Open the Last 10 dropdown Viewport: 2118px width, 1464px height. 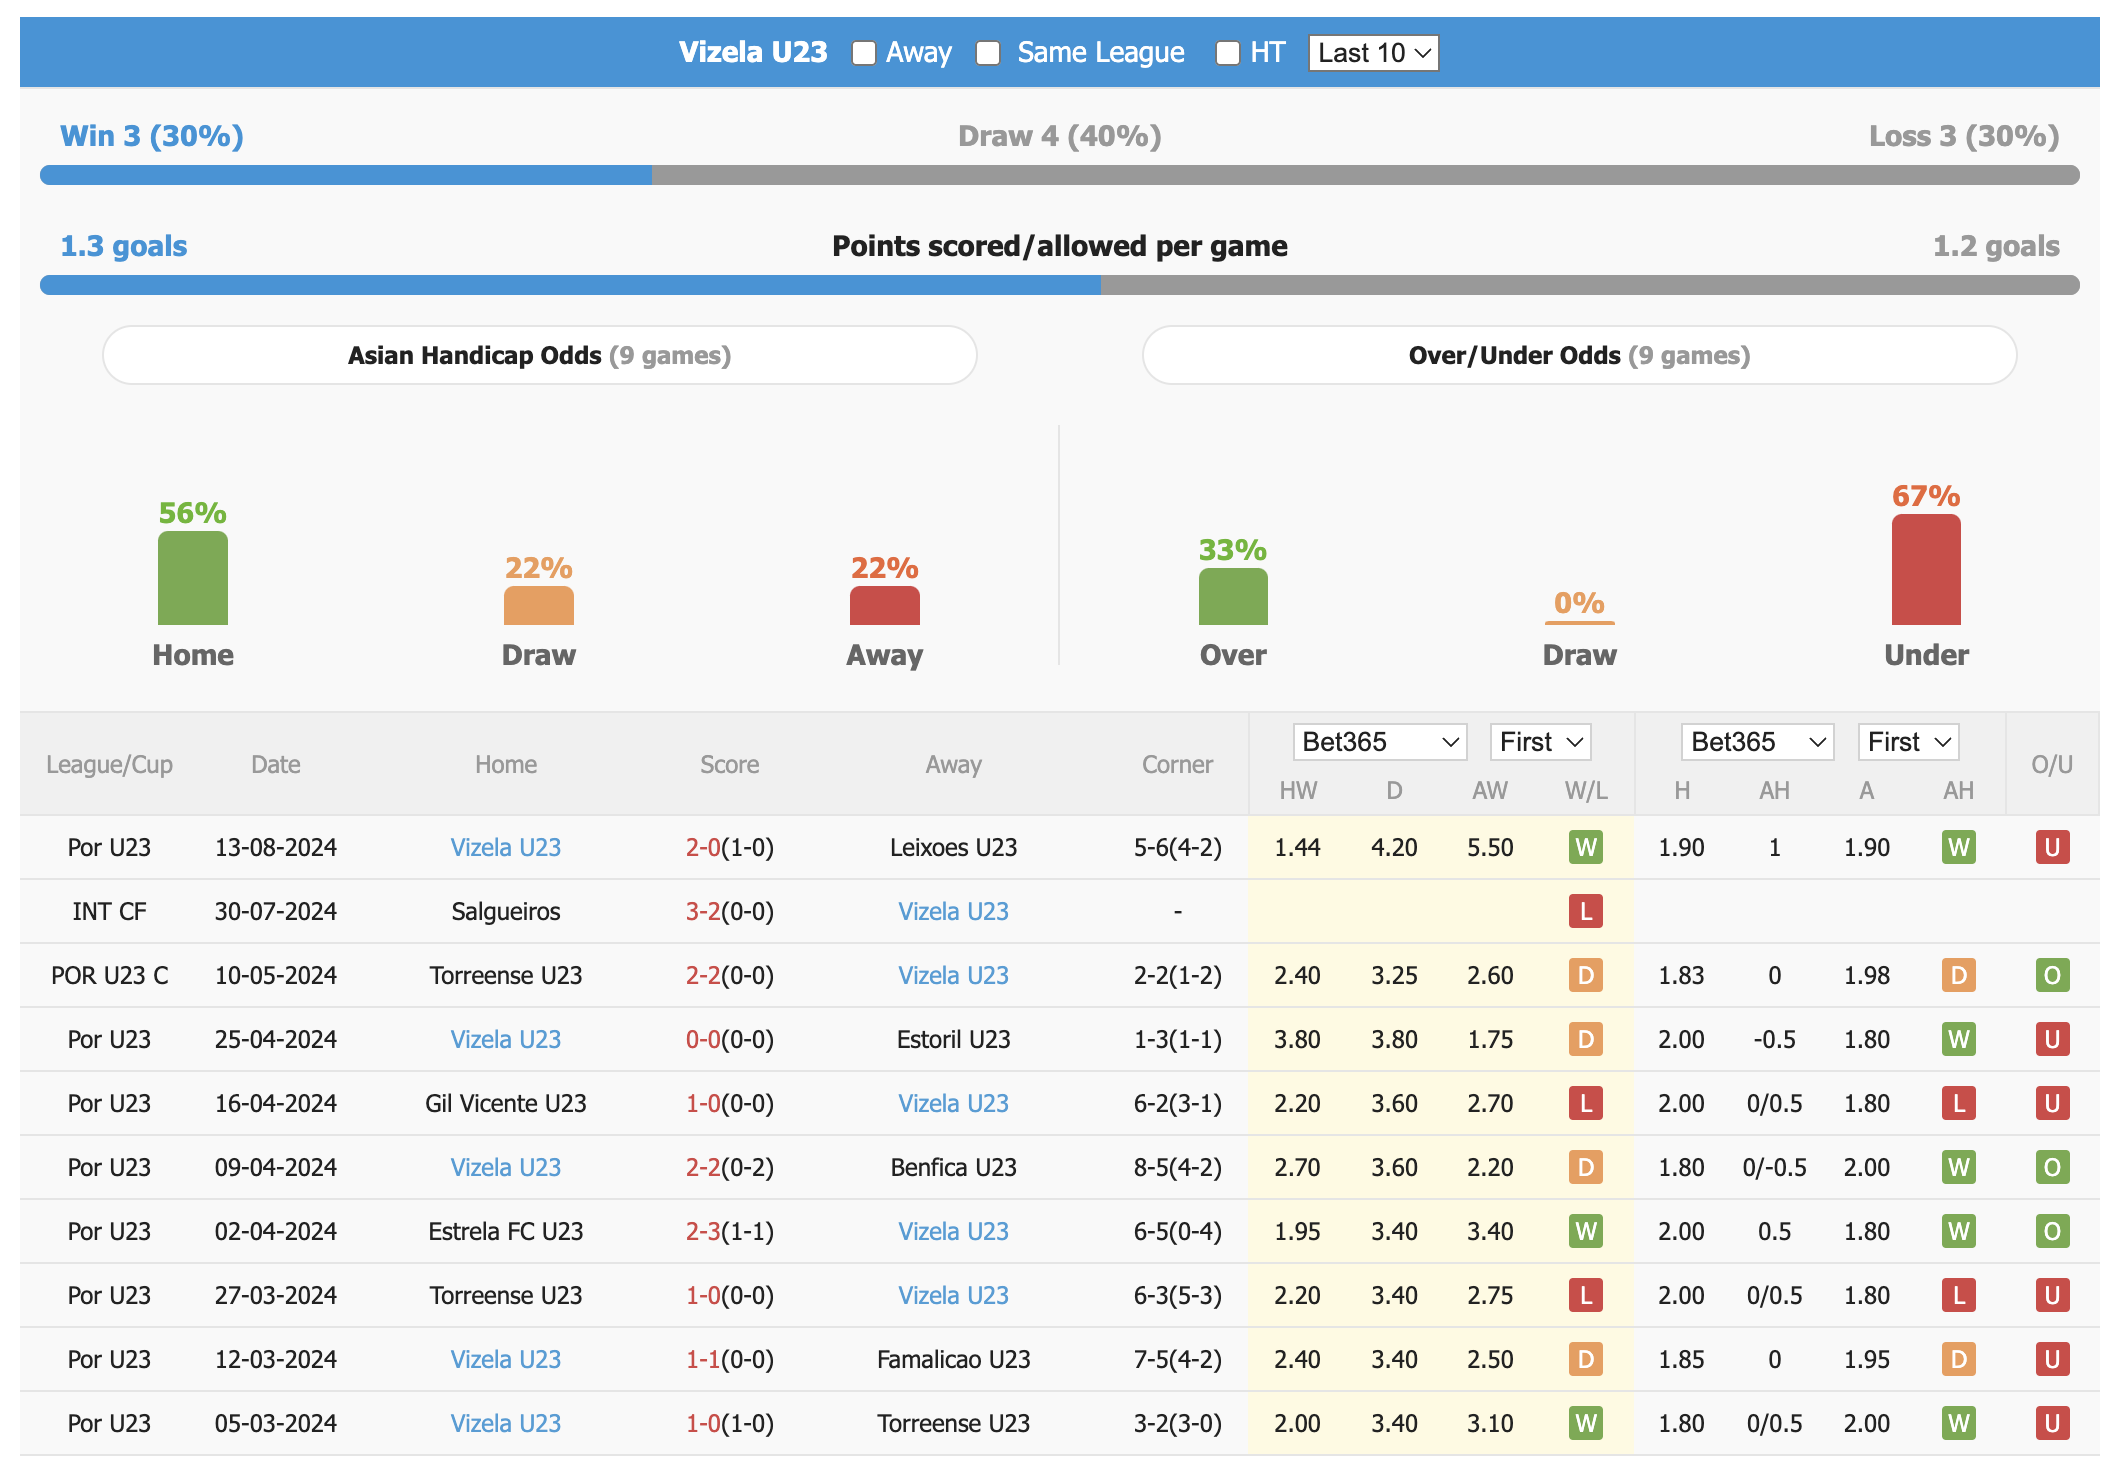click(x=1373, y=53)
